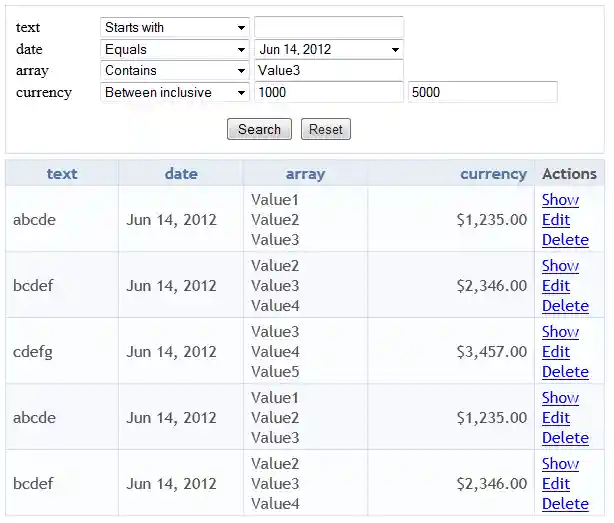Open the text filter 'Starts with' dropdown
614x523 pixels.
[x=175, y=27]
